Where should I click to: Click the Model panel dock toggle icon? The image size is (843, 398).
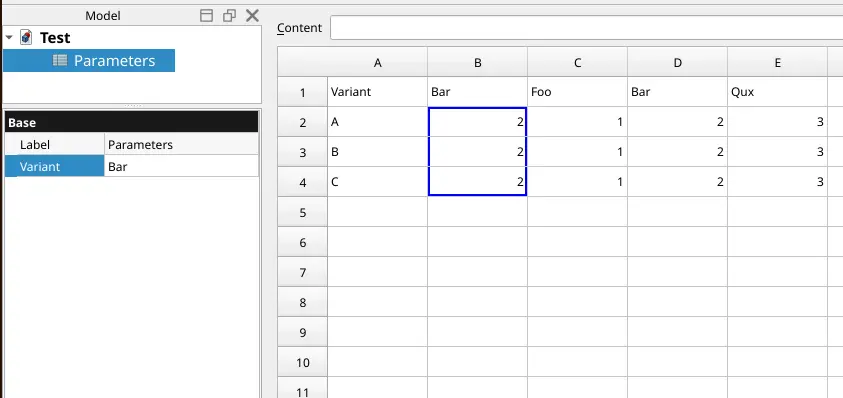point(206,16)
